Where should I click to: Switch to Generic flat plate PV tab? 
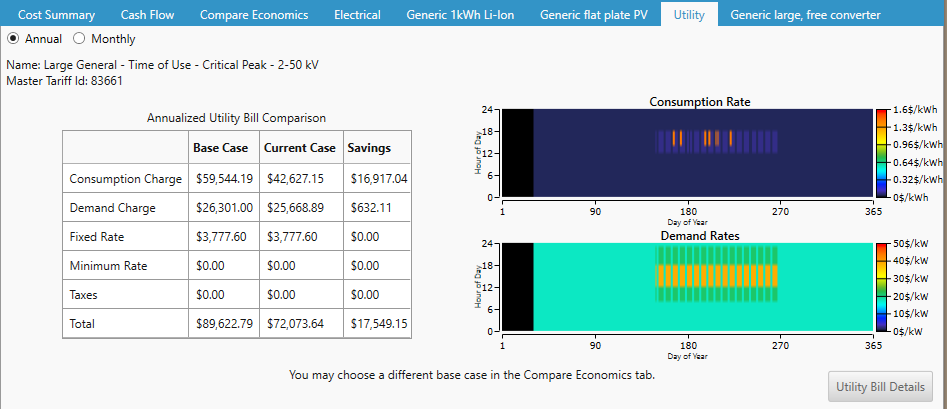[x=594, y=15]
